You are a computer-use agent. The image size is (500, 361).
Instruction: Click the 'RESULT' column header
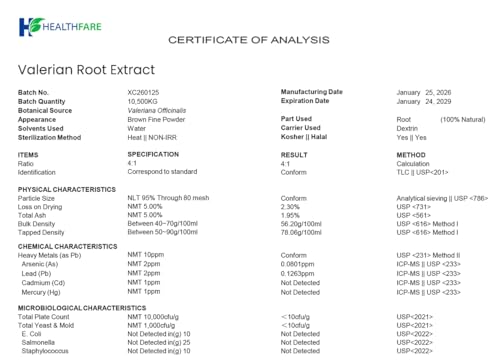[x=294, y=155]
